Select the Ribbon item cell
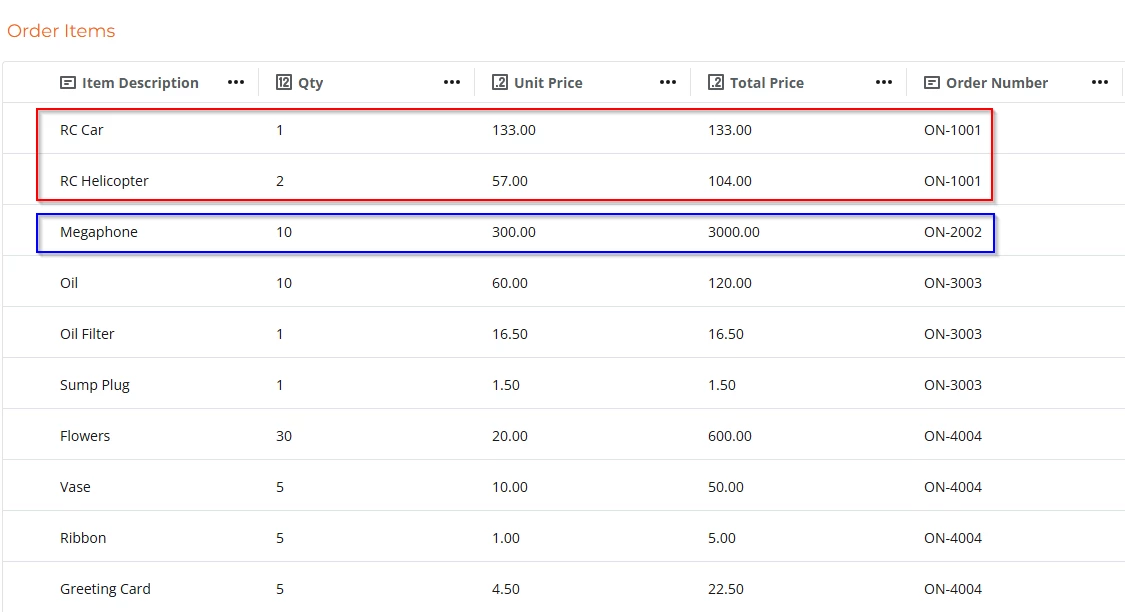The width and height of the screenshot is (1125, 612). (x=83, y=537)
